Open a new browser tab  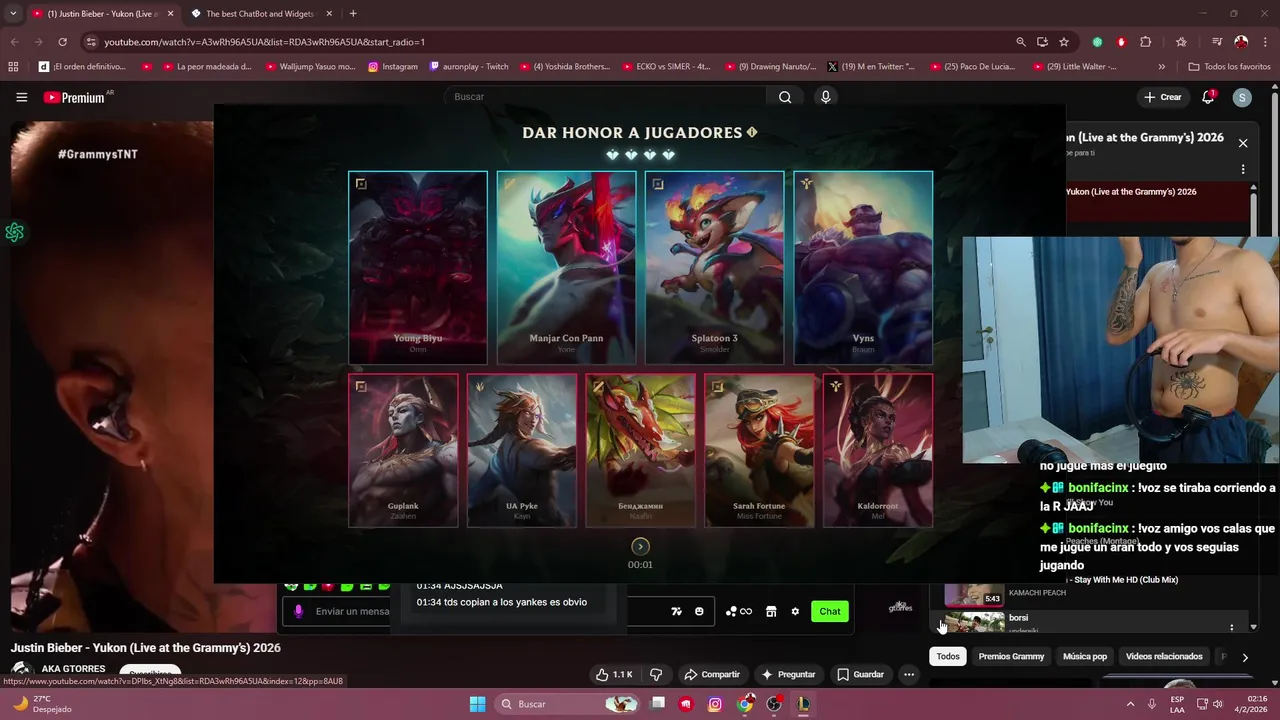(353, 14)
